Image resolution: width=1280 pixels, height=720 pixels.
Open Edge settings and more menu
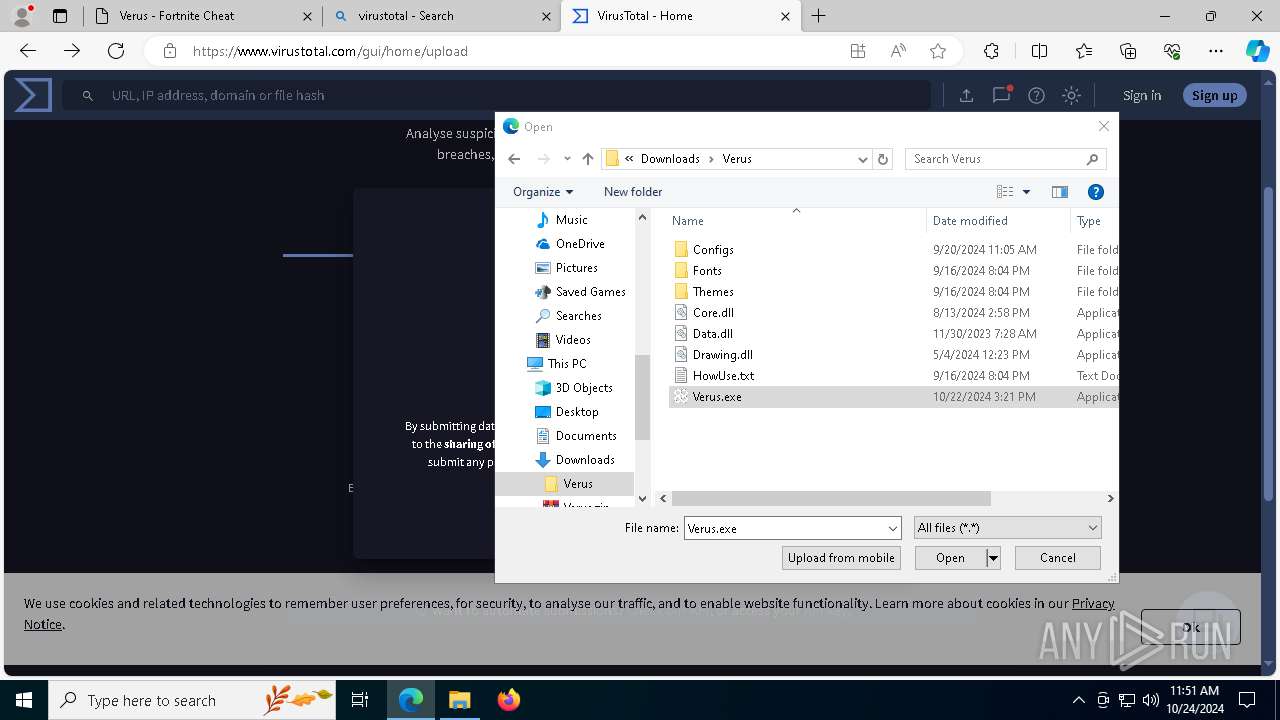tap(1216, 51)
